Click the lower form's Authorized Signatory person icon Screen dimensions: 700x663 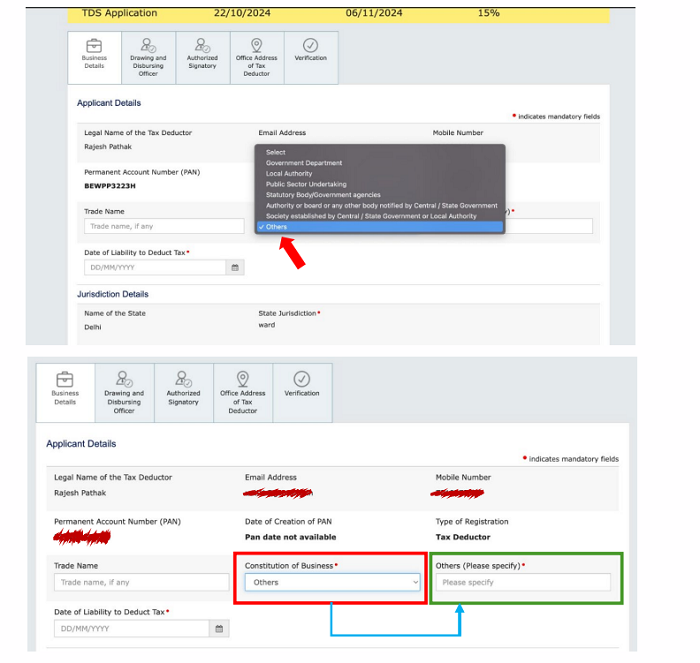[183, 379]
